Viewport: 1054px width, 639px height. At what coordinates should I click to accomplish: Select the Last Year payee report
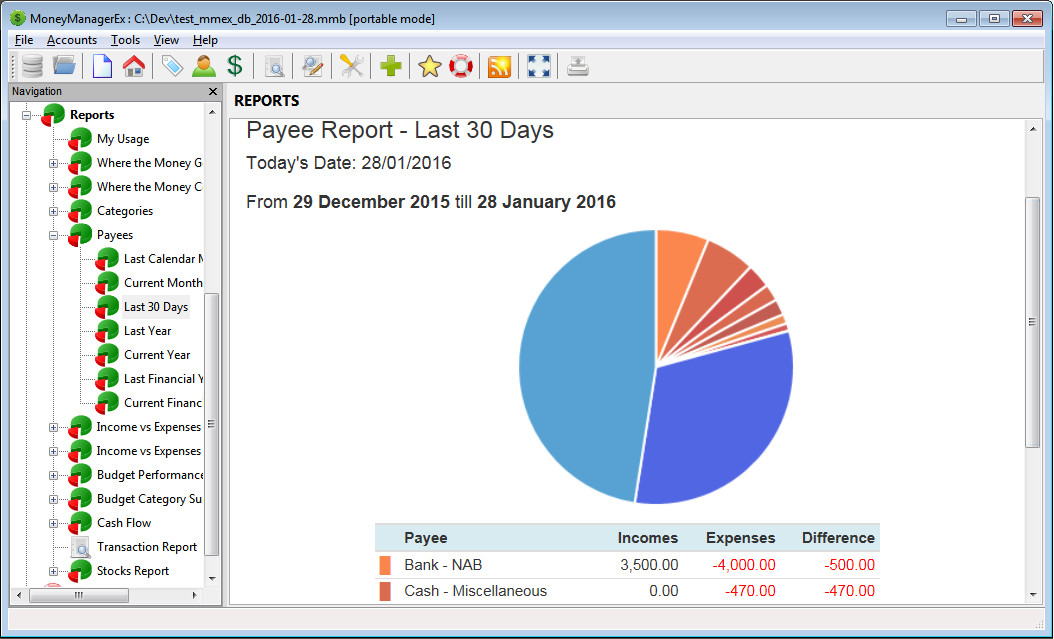point(147,331)
